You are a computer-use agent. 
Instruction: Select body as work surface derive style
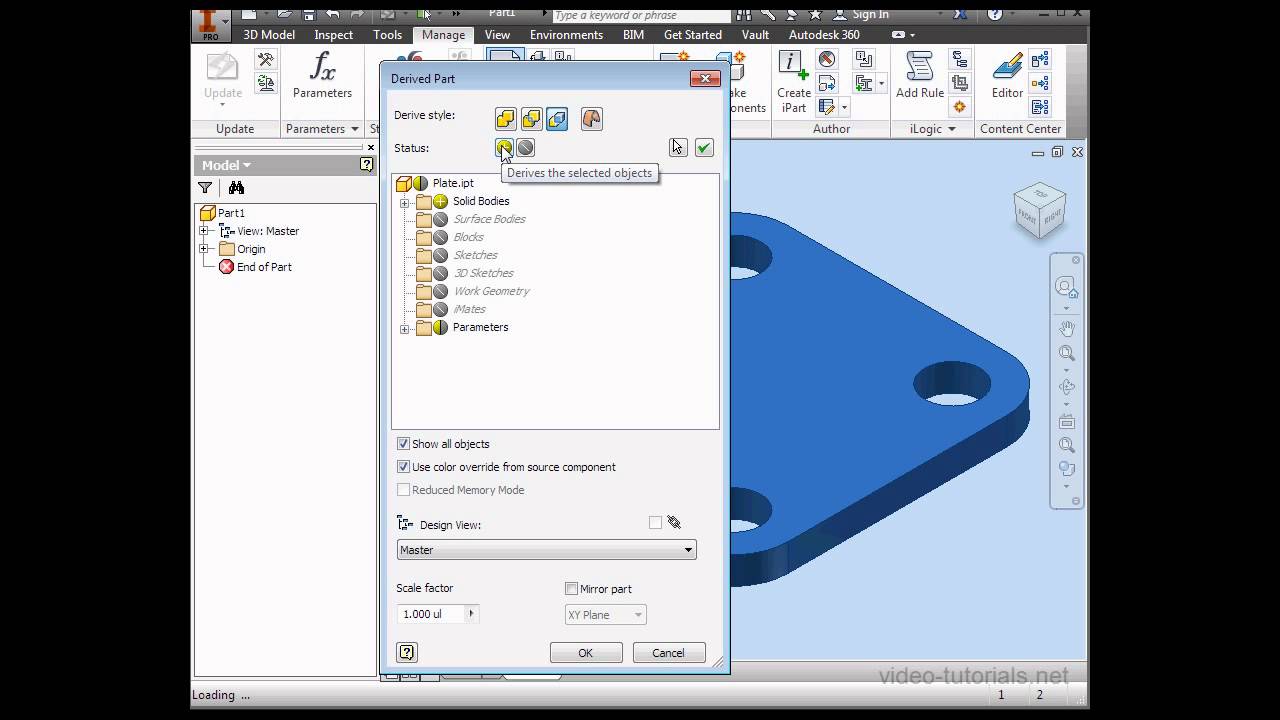coord(591,119)
